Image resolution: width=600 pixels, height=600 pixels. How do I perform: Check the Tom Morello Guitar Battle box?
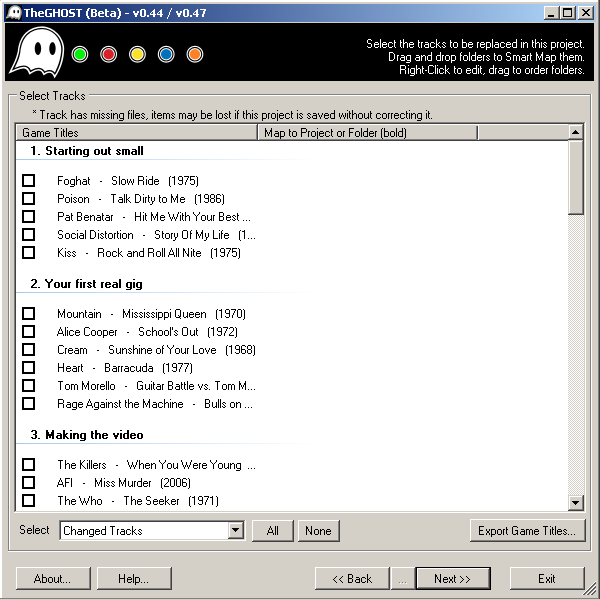click(x=28, y=386)
